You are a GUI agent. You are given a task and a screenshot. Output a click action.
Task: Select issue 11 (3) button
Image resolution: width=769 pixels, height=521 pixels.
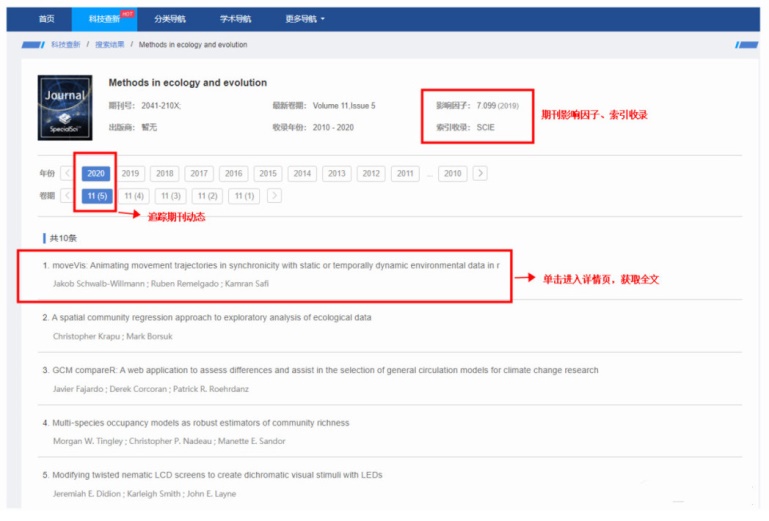click(x=171, y=196)
